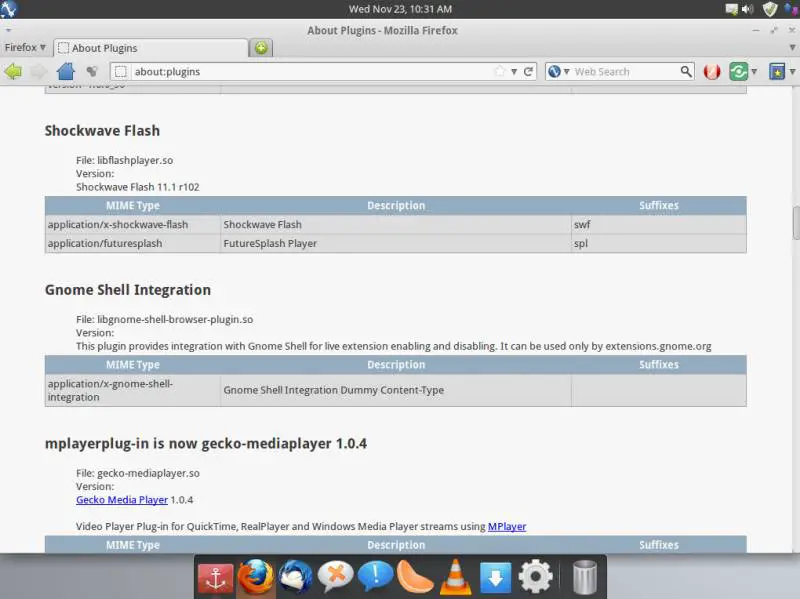Viewport: 800px width, 599px height.
Task: Click the Gnome Shell Integration heading
Action: pos(128,290)
